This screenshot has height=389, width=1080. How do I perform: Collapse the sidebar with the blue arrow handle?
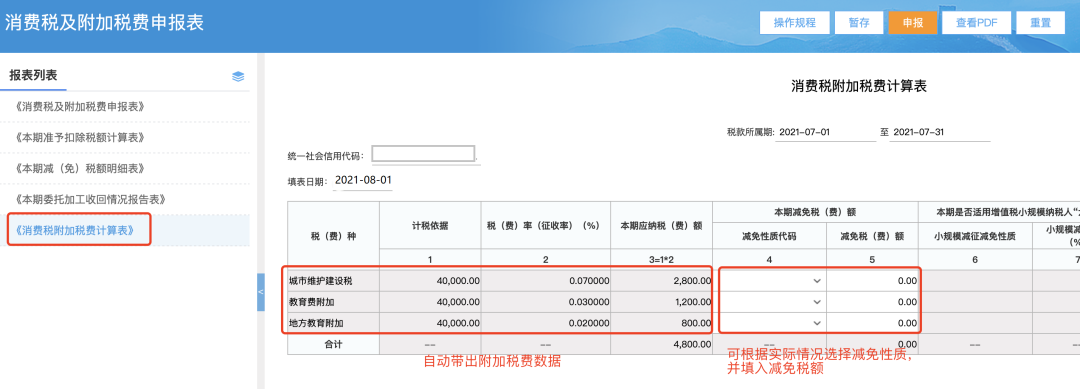click(x=260, y=293)
